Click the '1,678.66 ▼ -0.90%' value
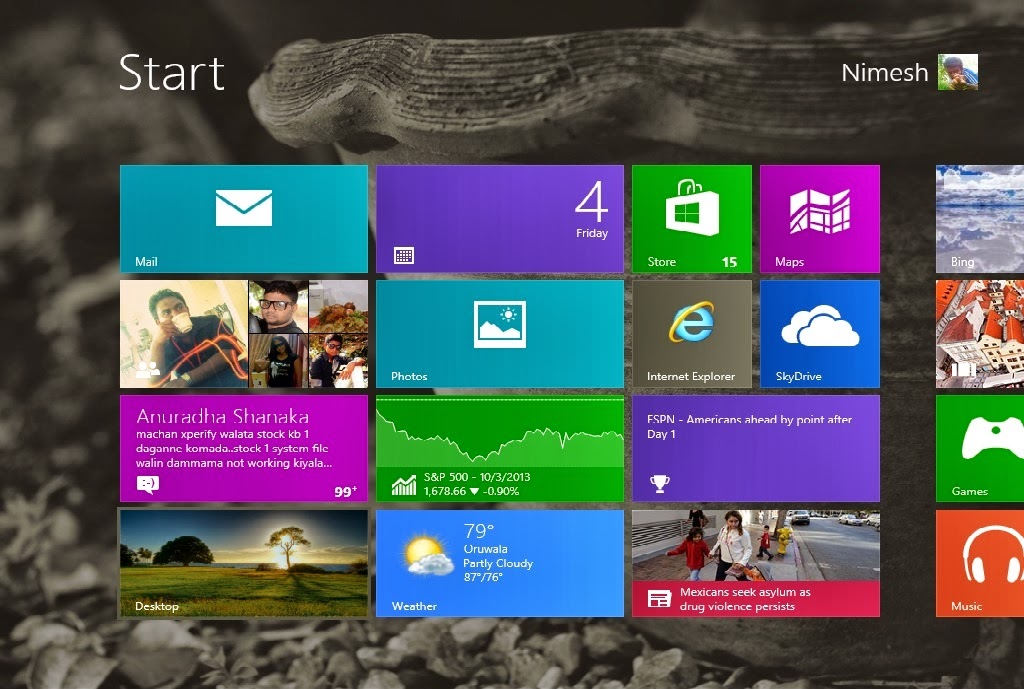 click(x=471, y=491)
